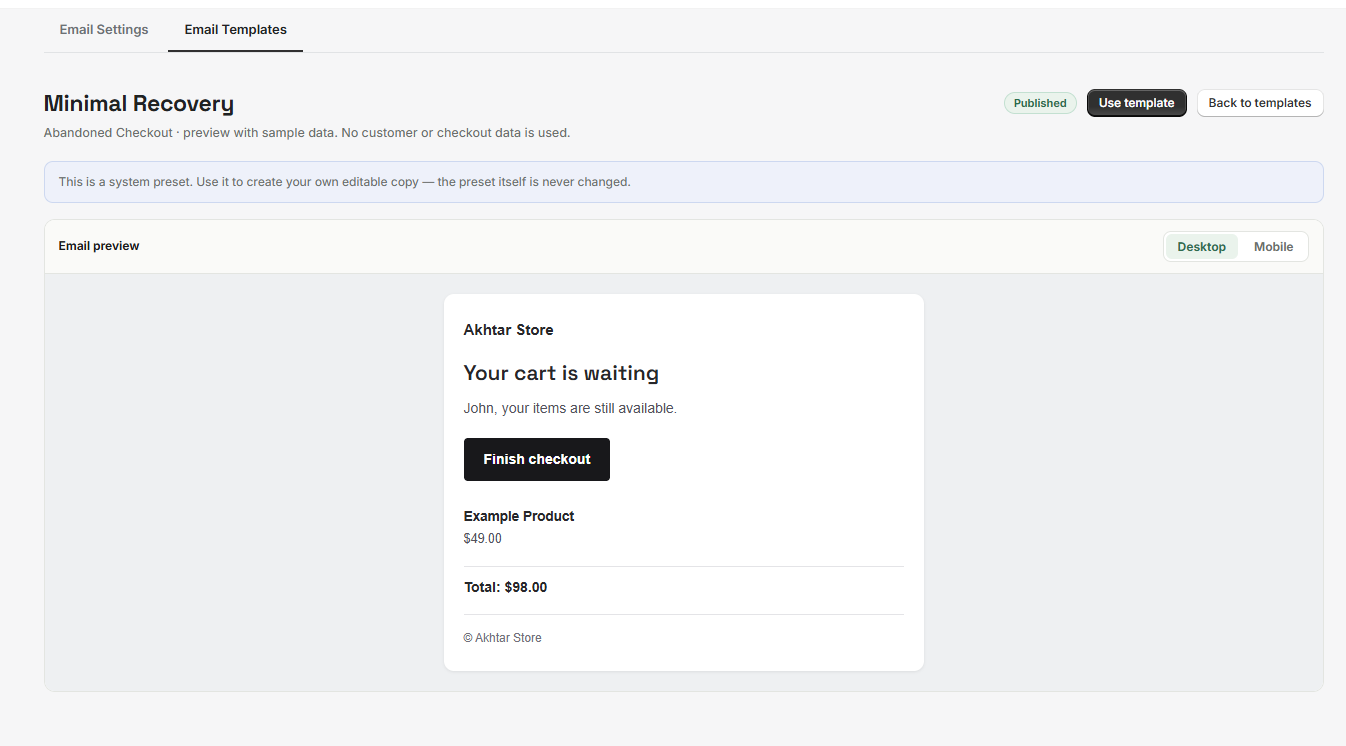This screenshot has width=1346, height=746.
Task: Click the Finish checkout button in preview
Action: [x=537, y=459]
